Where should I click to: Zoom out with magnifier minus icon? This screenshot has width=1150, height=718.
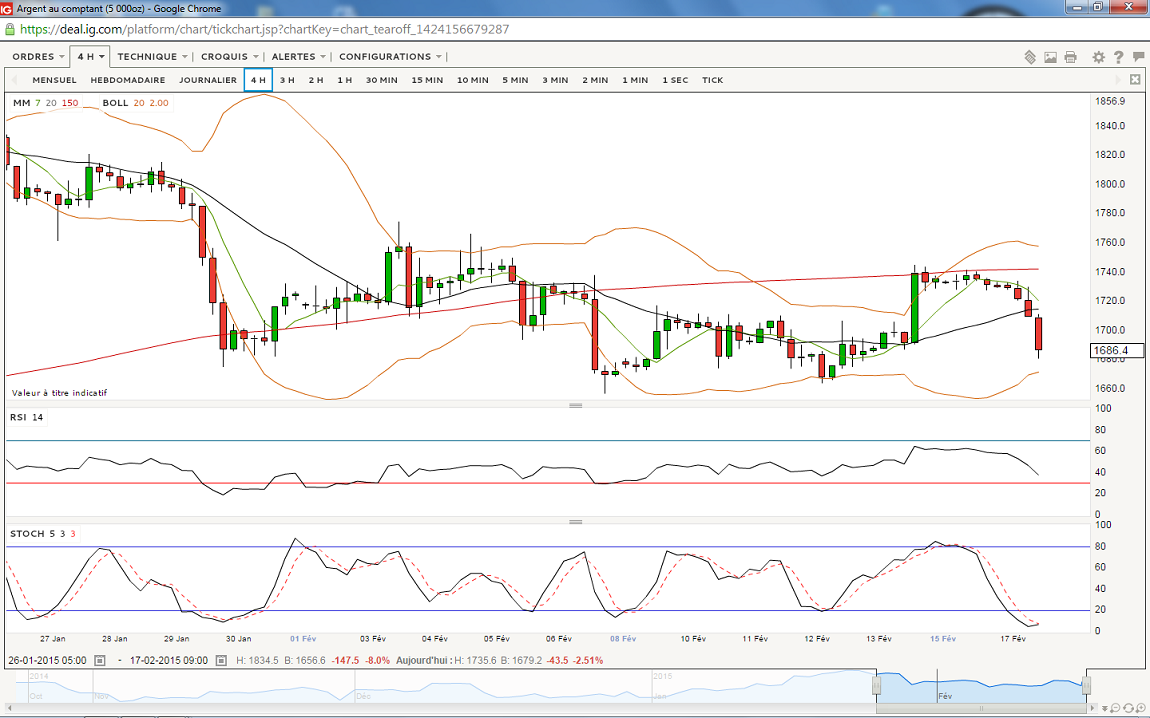click(x=1116, y=708)
